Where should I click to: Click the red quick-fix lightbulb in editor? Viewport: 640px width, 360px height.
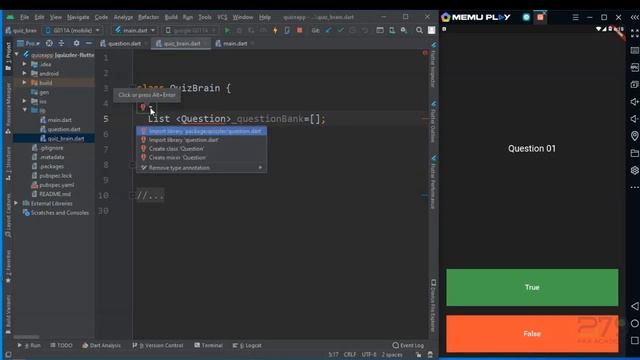pos(143,107)
